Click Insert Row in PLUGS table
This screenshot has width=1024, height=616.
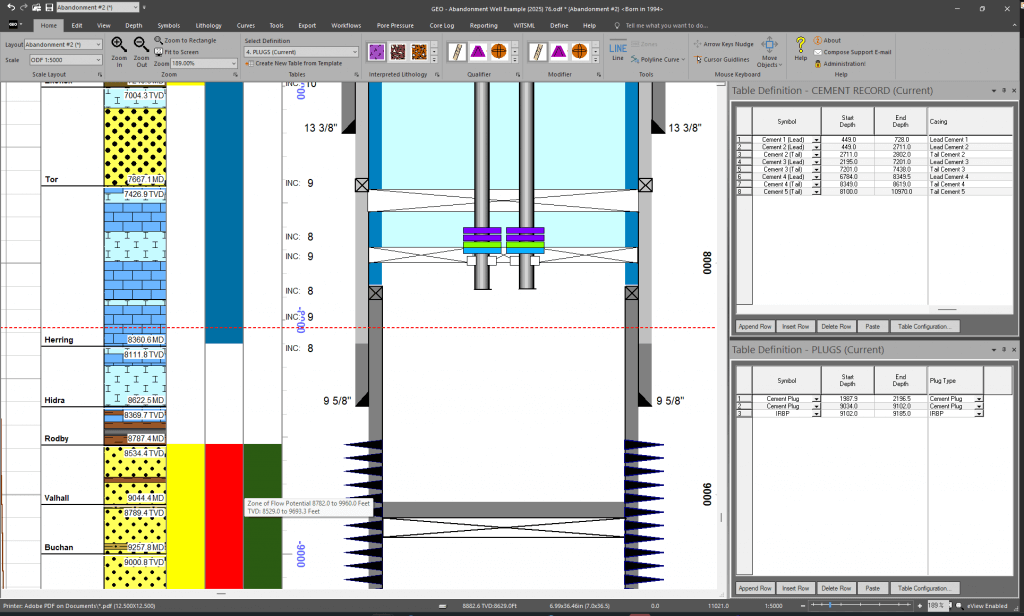point(795,589)
